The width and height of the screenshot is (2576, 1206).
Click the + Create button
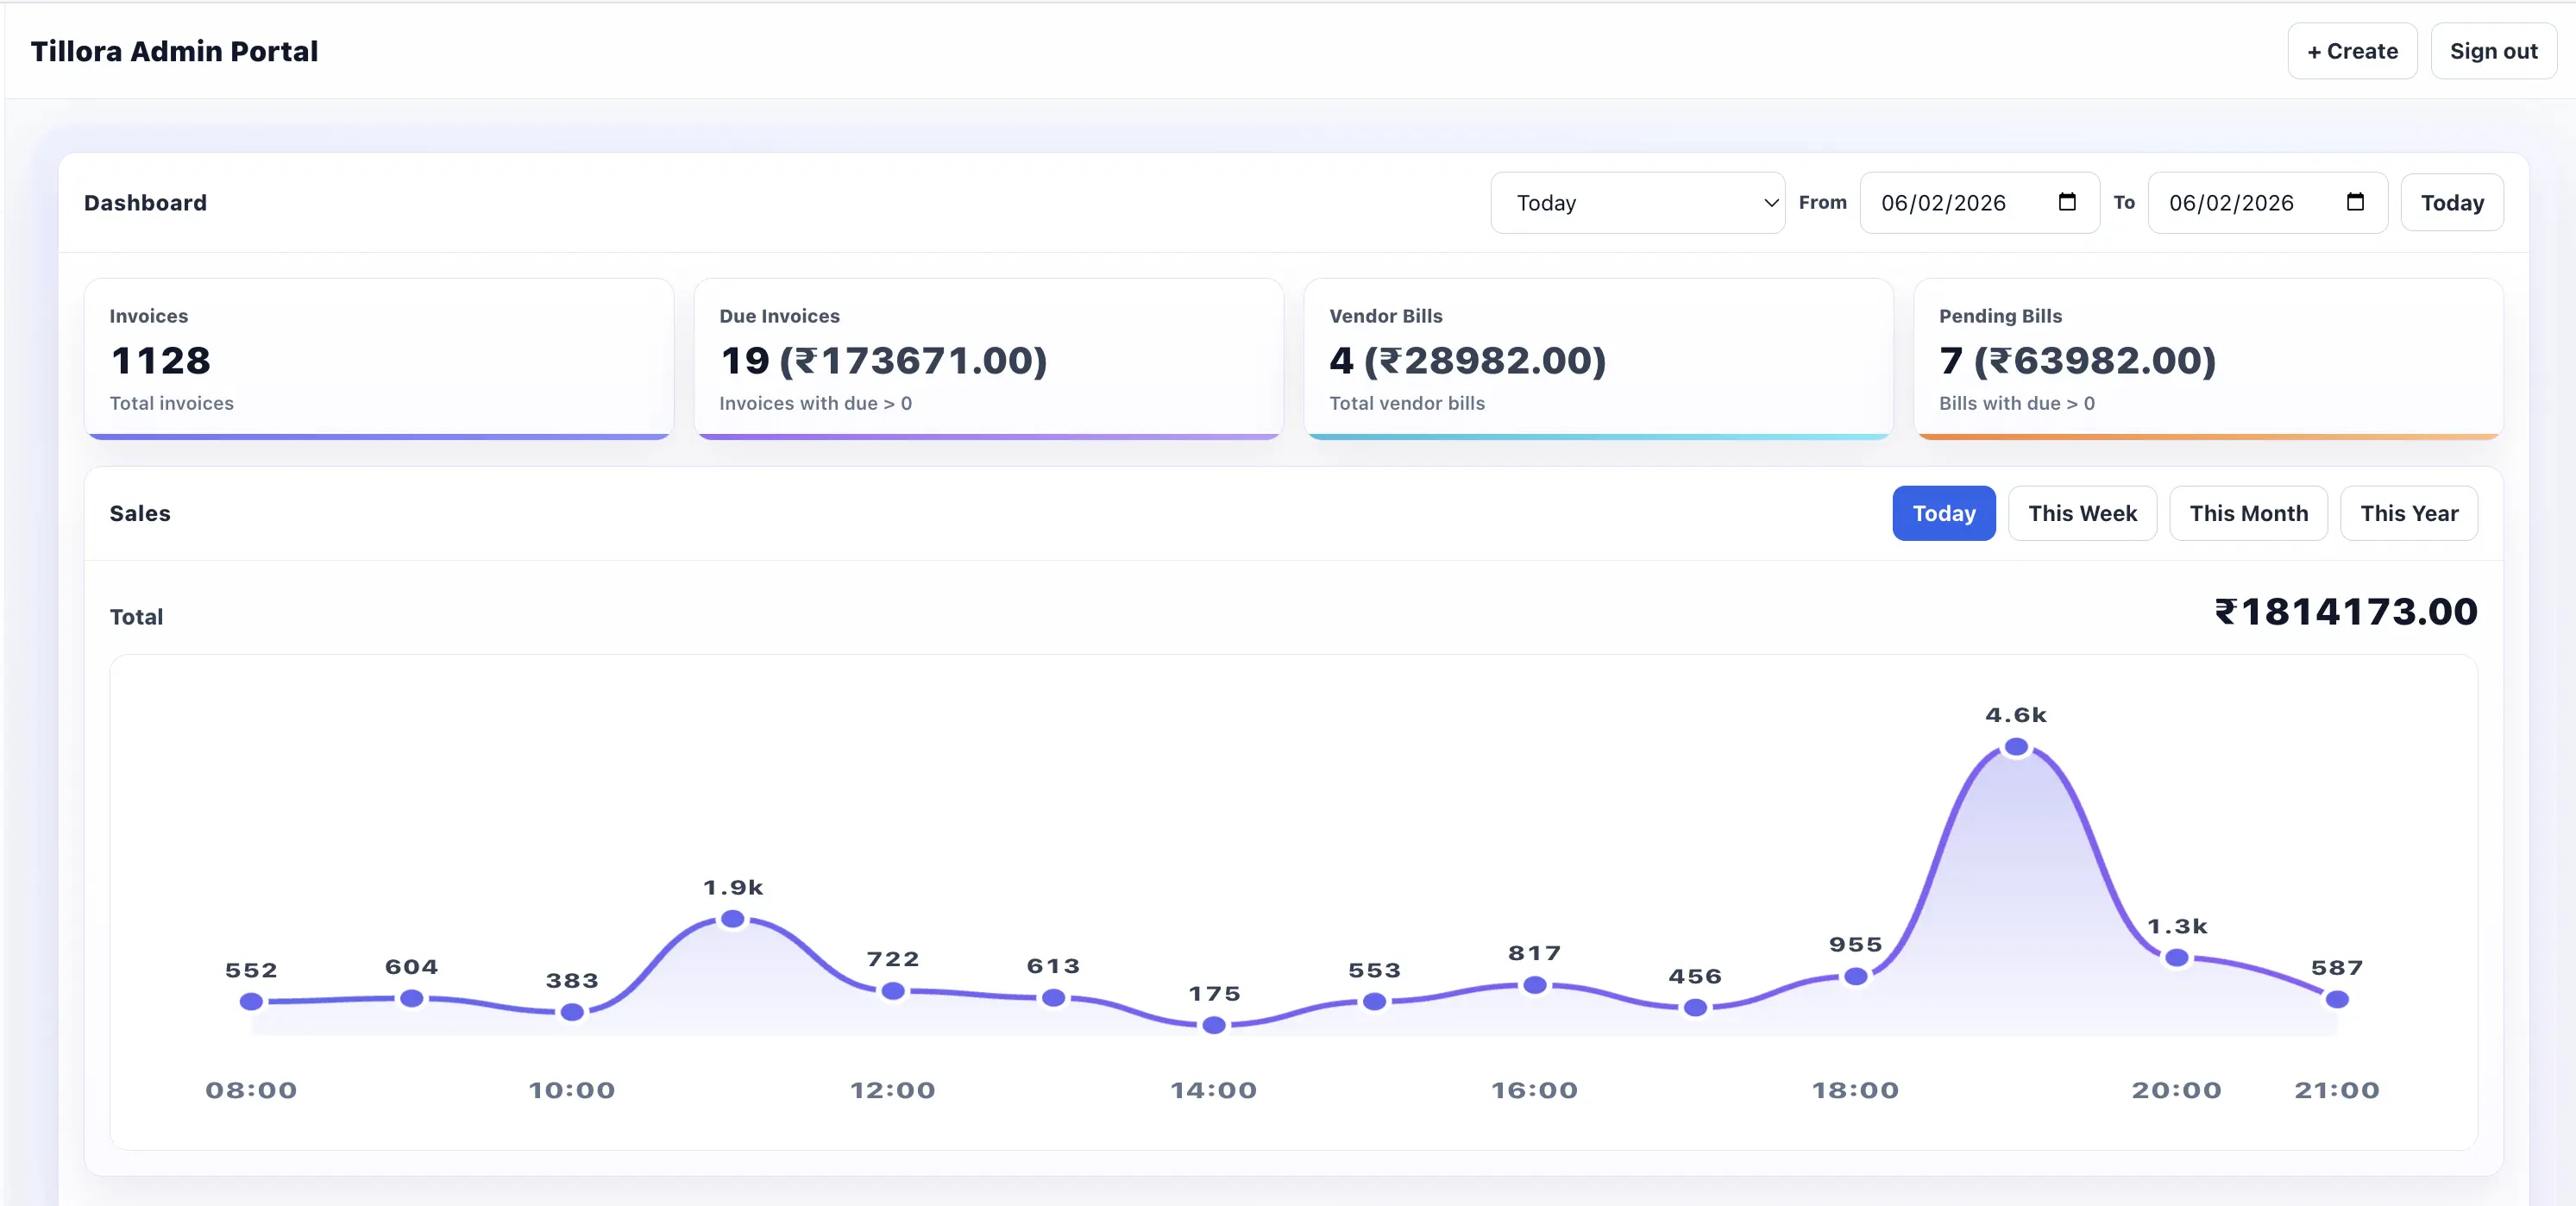point(2352,51)
